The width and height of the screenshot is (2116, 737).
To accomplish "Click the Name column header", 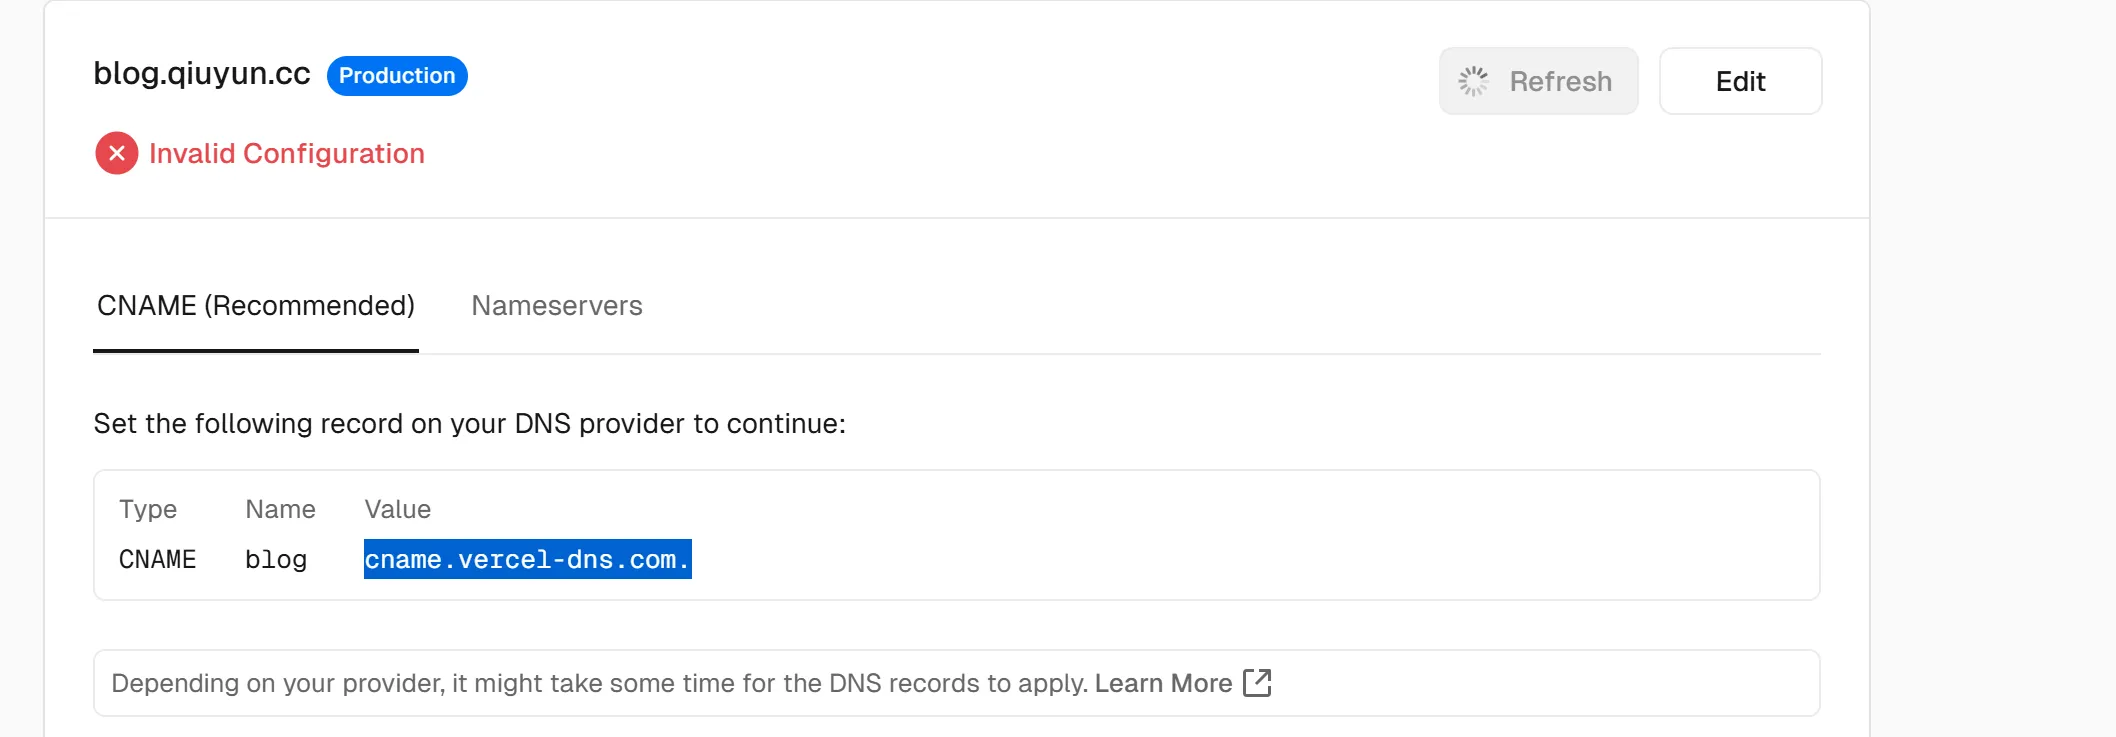I will click(x=281, y=509).
